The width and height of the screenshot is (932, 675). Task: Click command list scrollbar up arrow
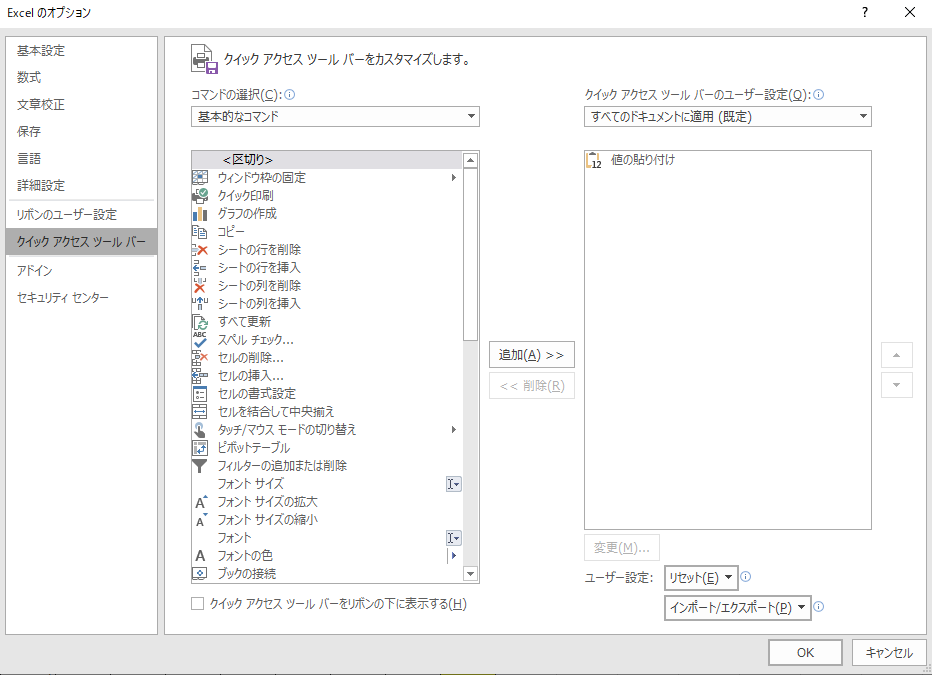470,160
